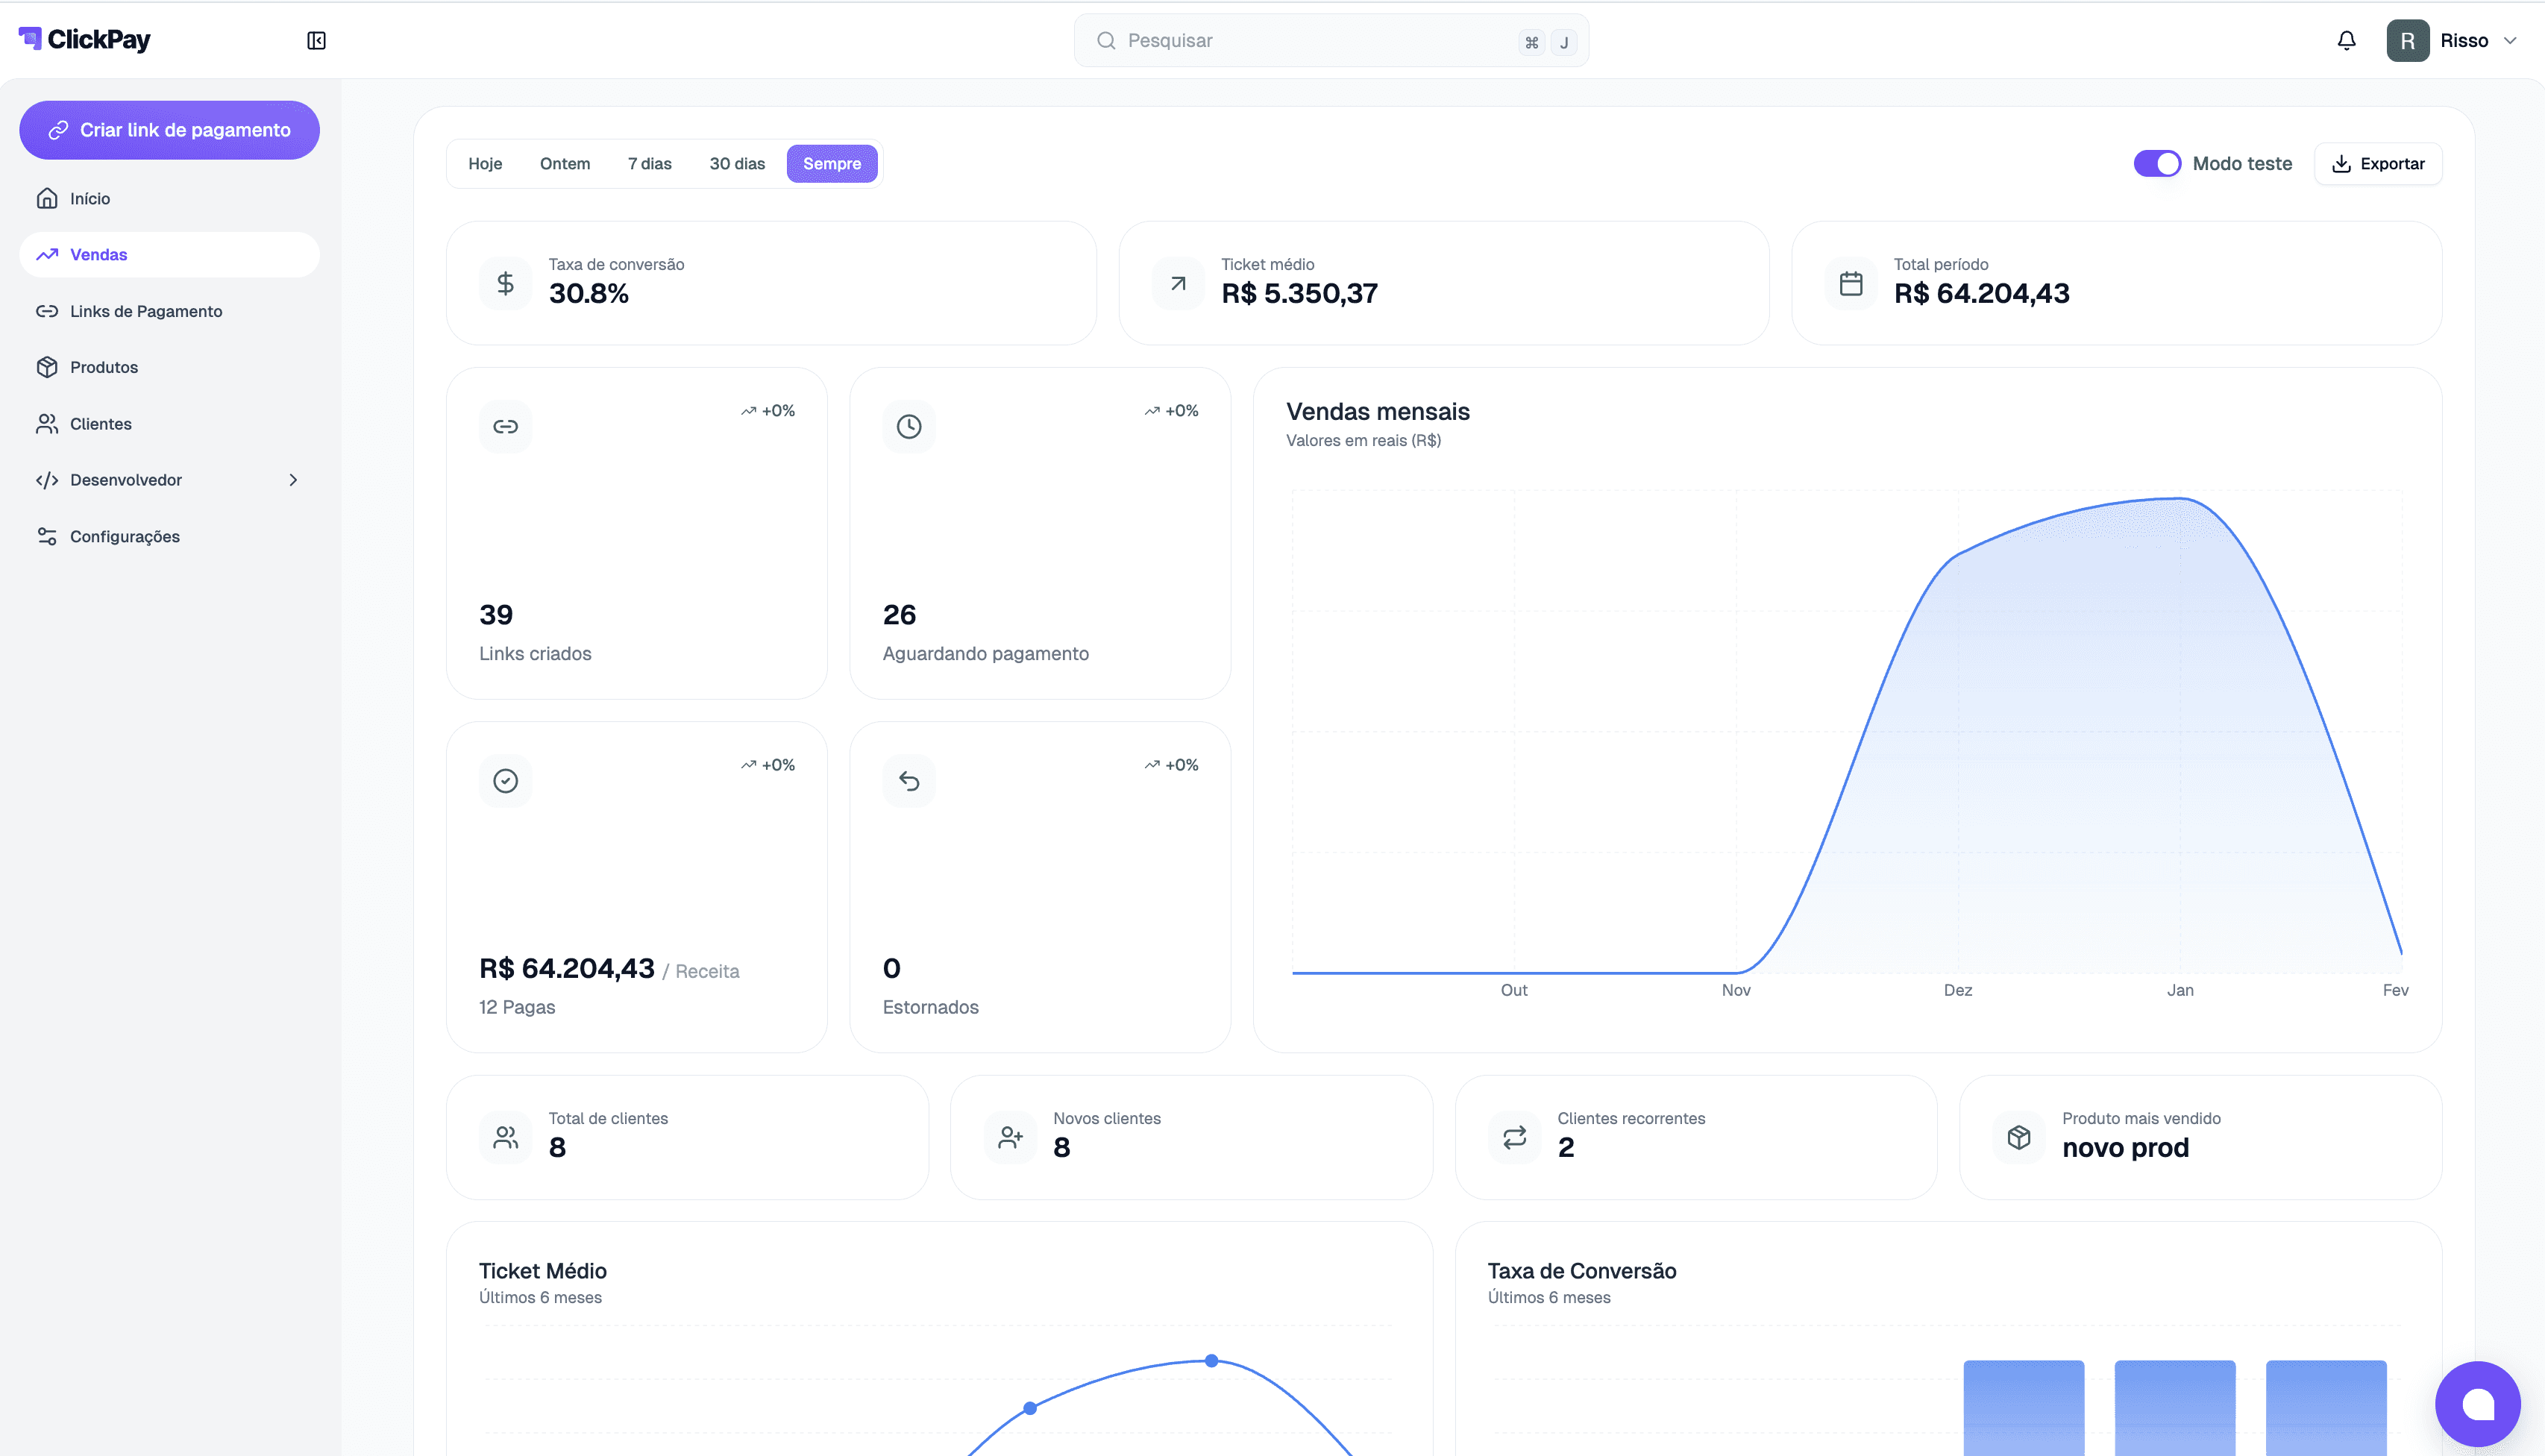Click inside the Pesquisar search field

[1300, 40]
